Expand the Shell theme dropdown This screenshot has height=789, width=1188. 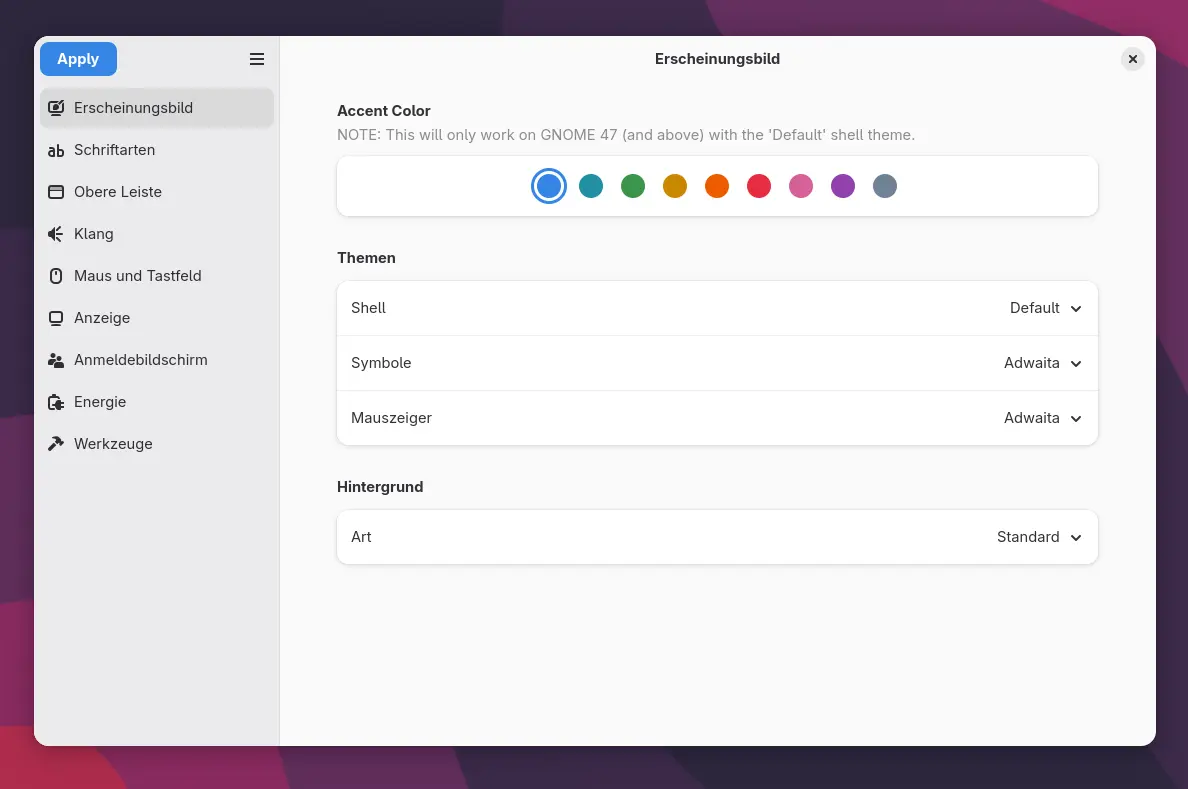[x=1046, y=308]
